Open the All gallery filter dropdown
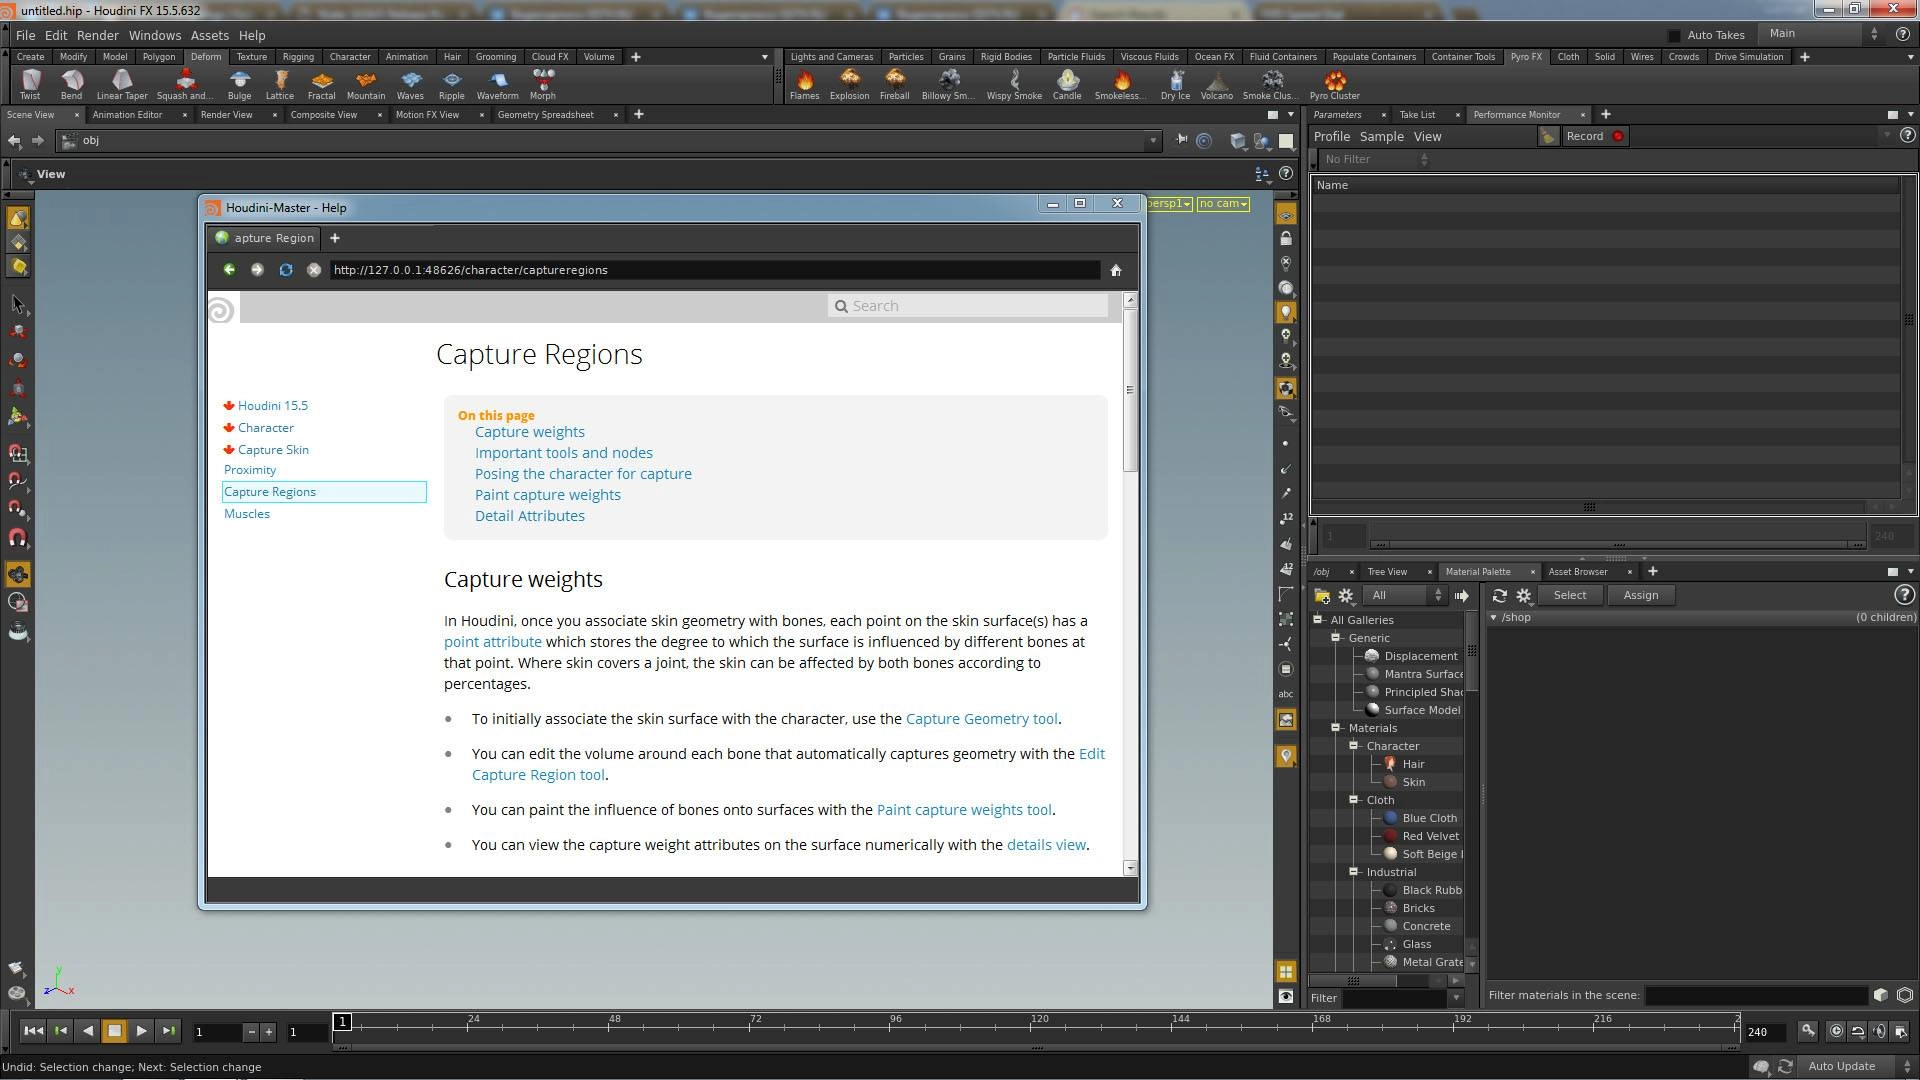 [x=1405, y=595]
